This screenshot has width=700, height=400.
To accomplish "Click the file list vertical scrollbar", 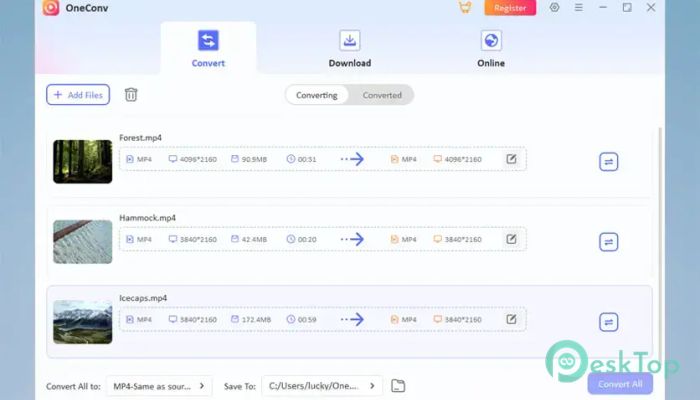I will click(x=660, y=241).
